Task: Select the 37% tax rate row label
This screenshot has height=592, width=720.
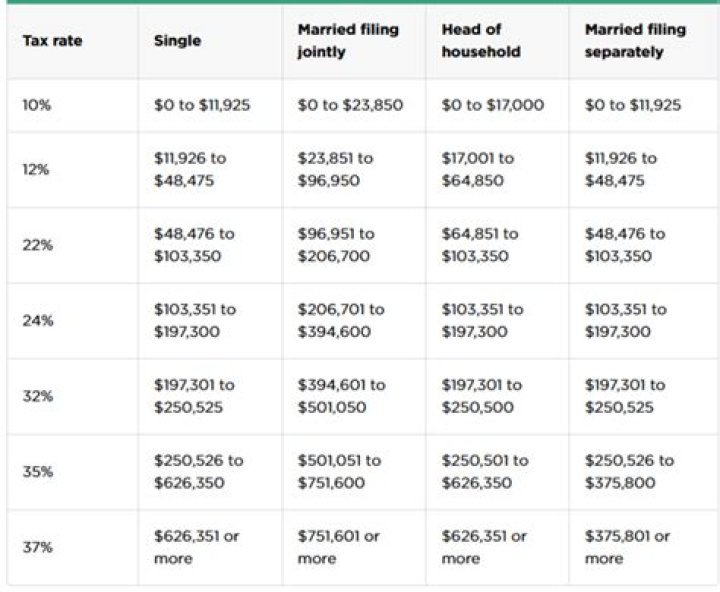Action: coord(37,548)
